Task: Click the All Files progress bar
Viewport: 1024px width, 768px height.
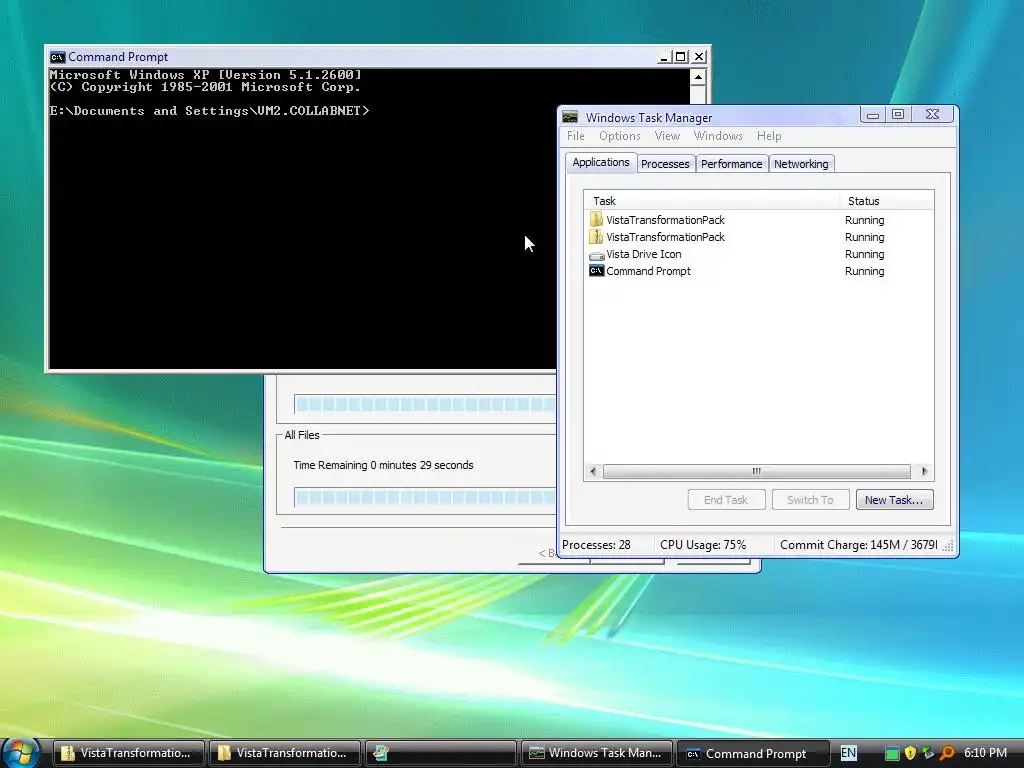Action: click(x=425, y=498)
